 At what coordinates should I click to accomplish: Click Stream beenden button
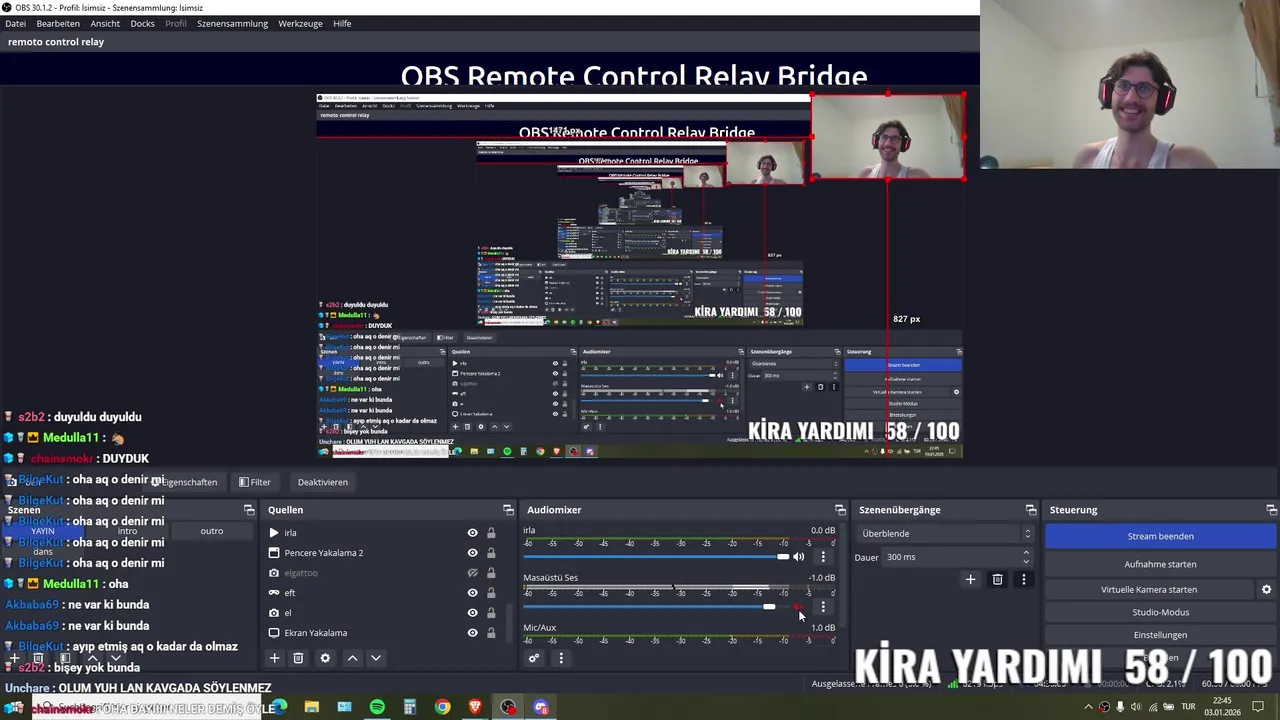pyautogui.click(x=1161, y=536)
